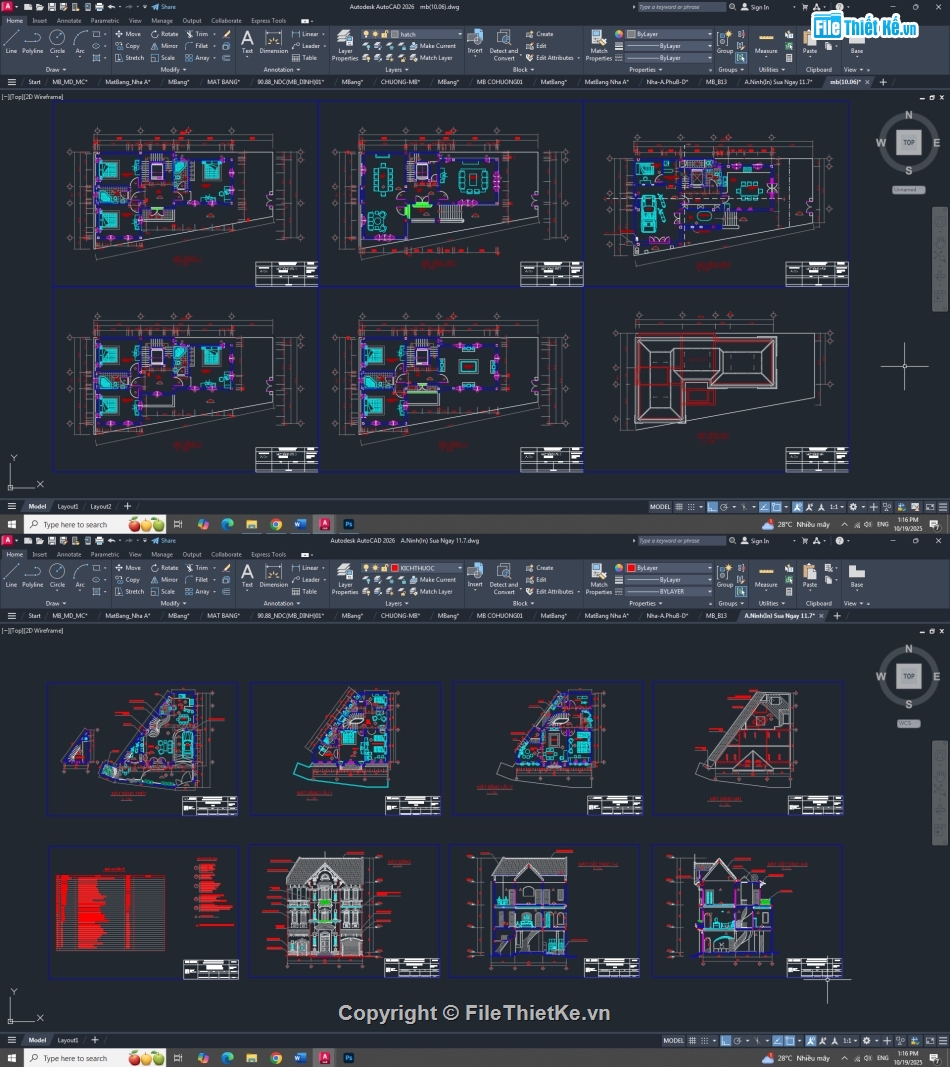
Task: Enable object snap from the status bar
Action: click(x=775, y=507)
